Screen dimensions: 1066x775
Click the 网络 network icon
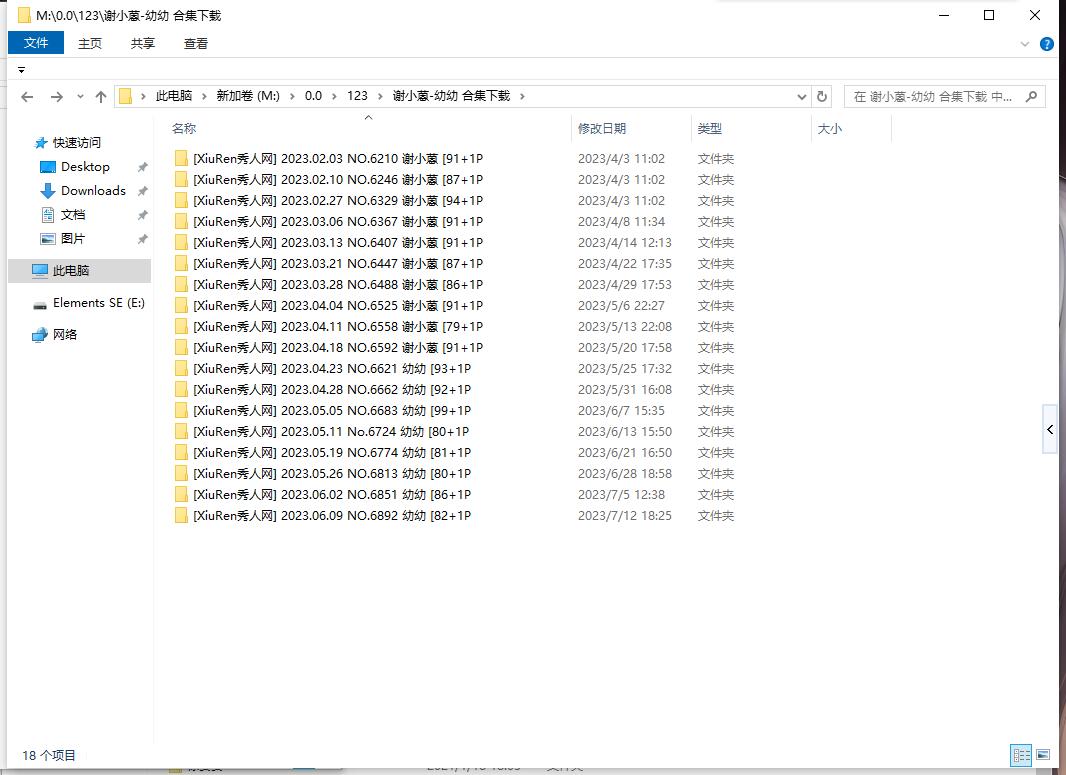pyautogui.click(x=40, y=334)
